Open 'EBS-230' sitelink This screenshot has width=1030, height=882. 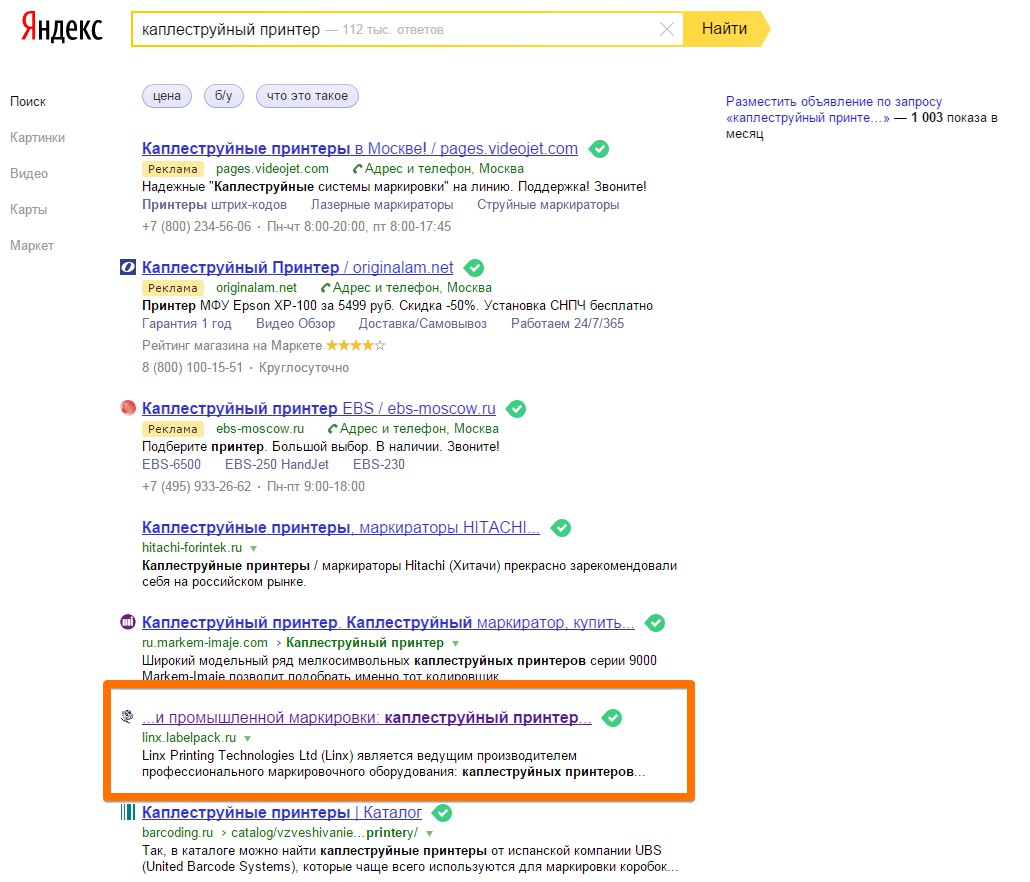coord(379,465)
